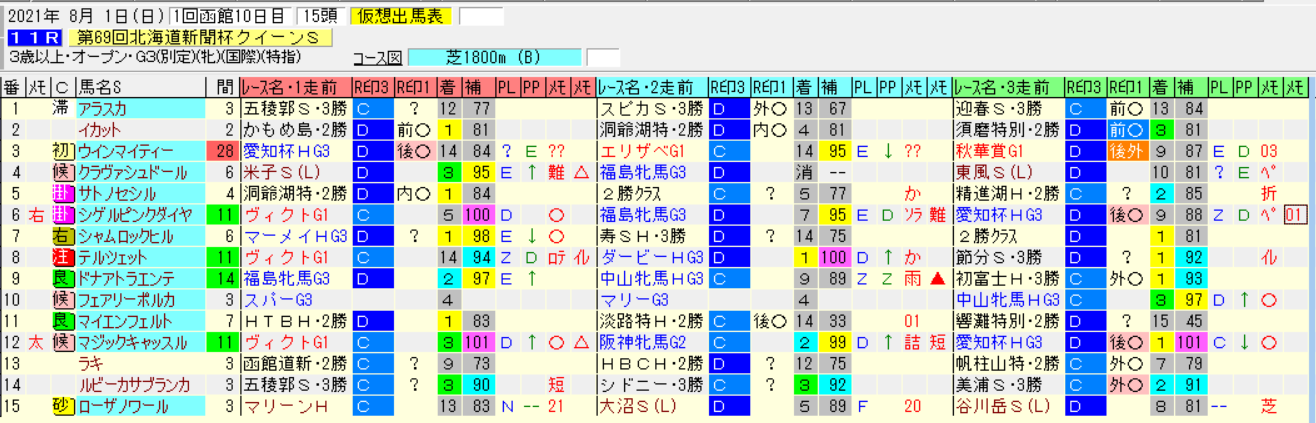Click the レース名・3走前 column header
Image resolution: width=1316 pixels, height=423 pixels.
(x=1007, y=87)
